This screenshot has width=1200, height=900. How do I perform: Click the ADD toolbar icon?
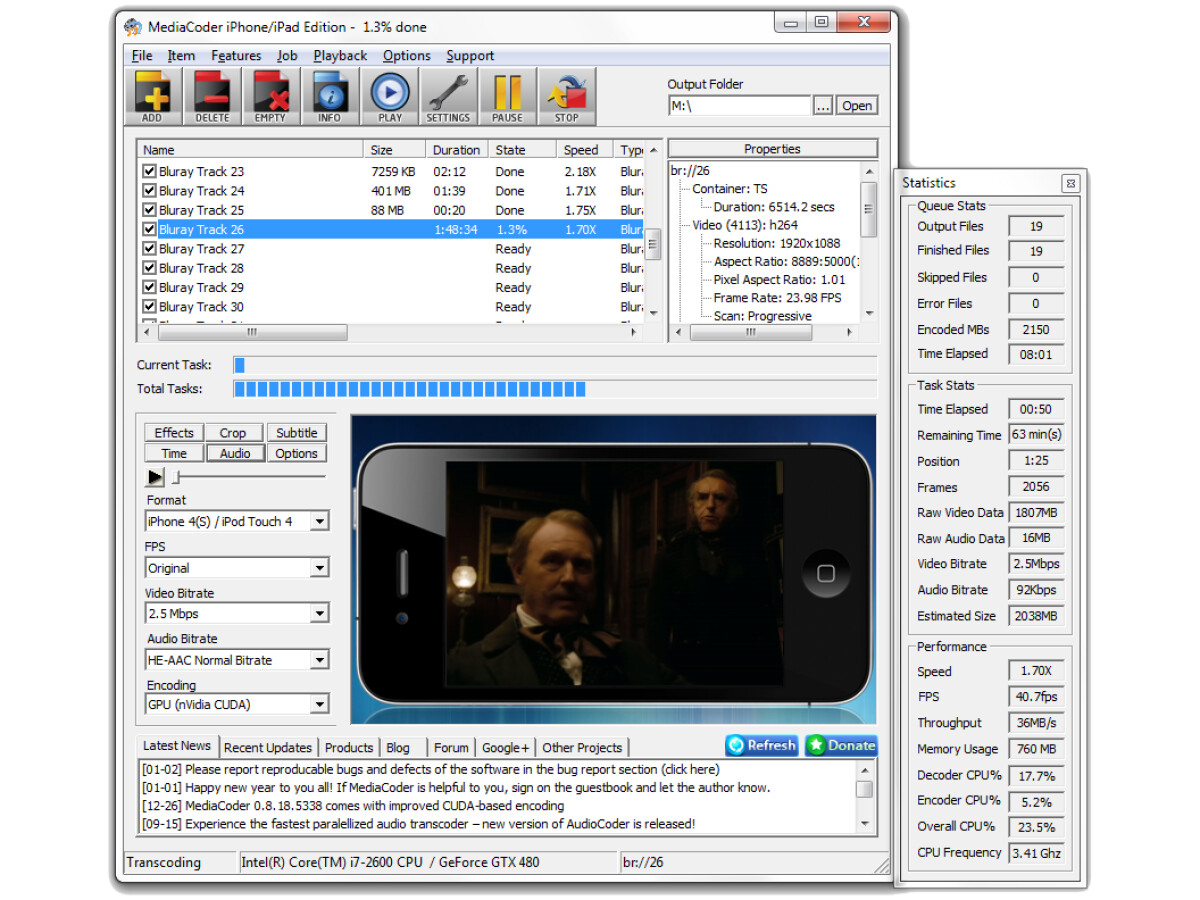(152, 96)
